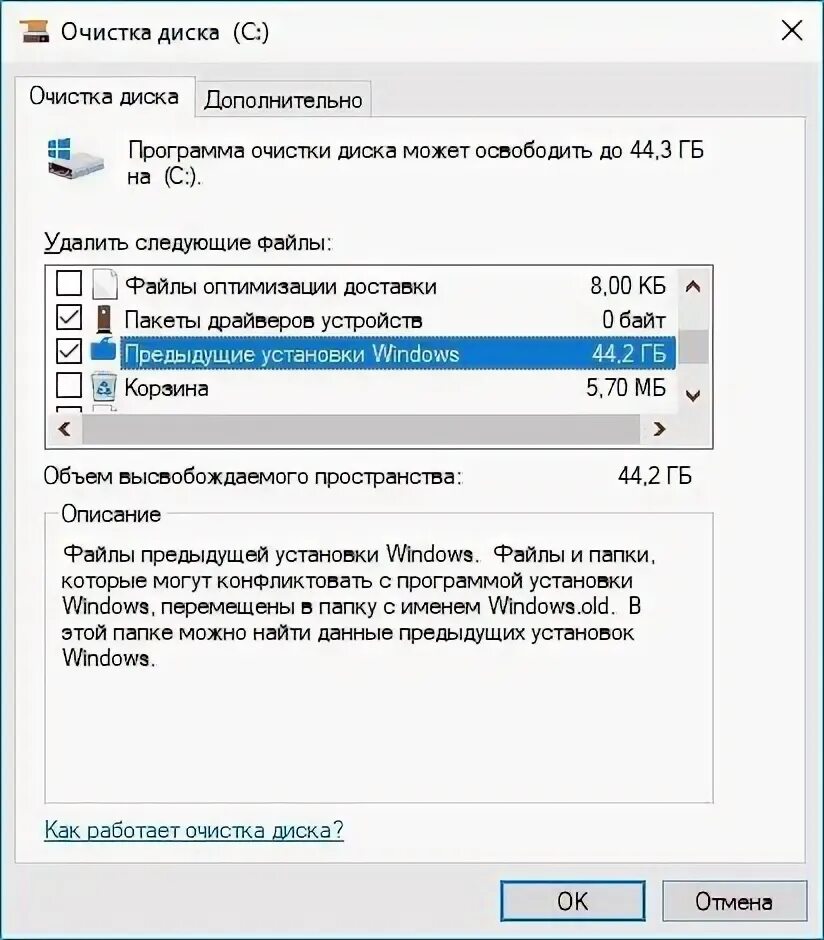Viewport: 824px width, 940px height.
Task: Open the Как работает очистка диска link
Action: (194, 830)
